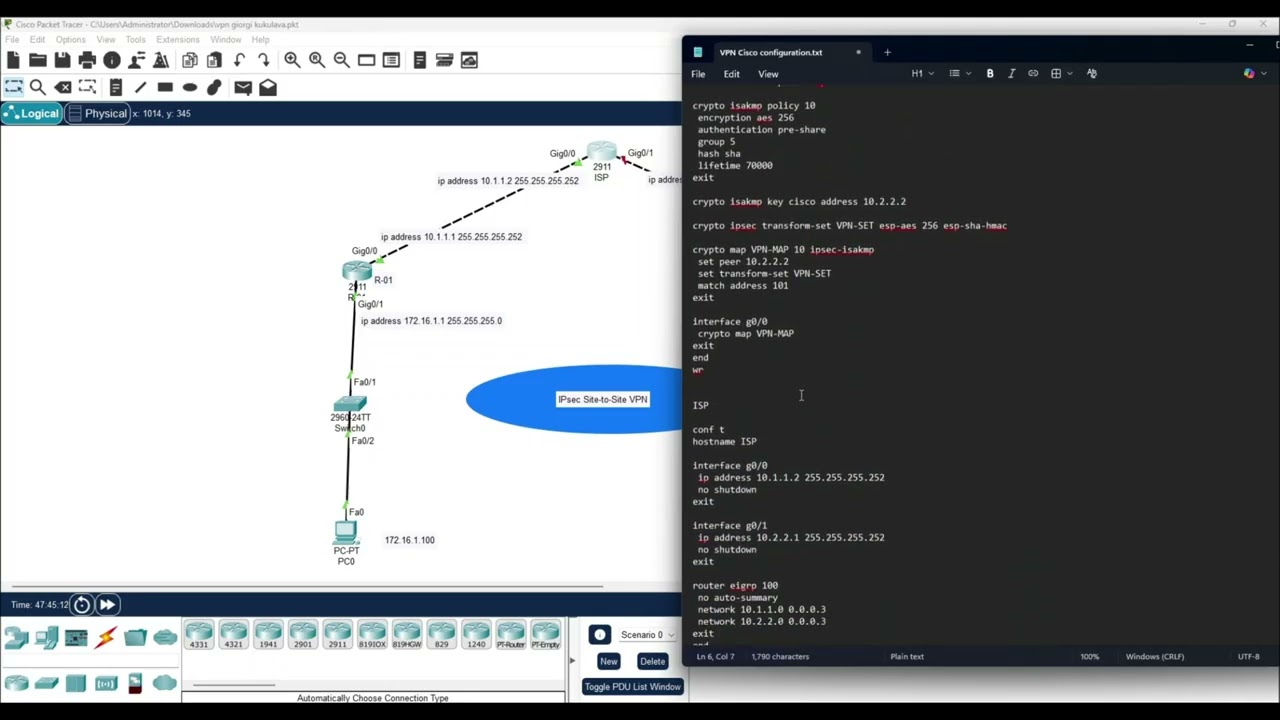Viewport: 1280px width, 720px height.
Task: Create a new Packet Tracer file
Action: tap(14, 61)
